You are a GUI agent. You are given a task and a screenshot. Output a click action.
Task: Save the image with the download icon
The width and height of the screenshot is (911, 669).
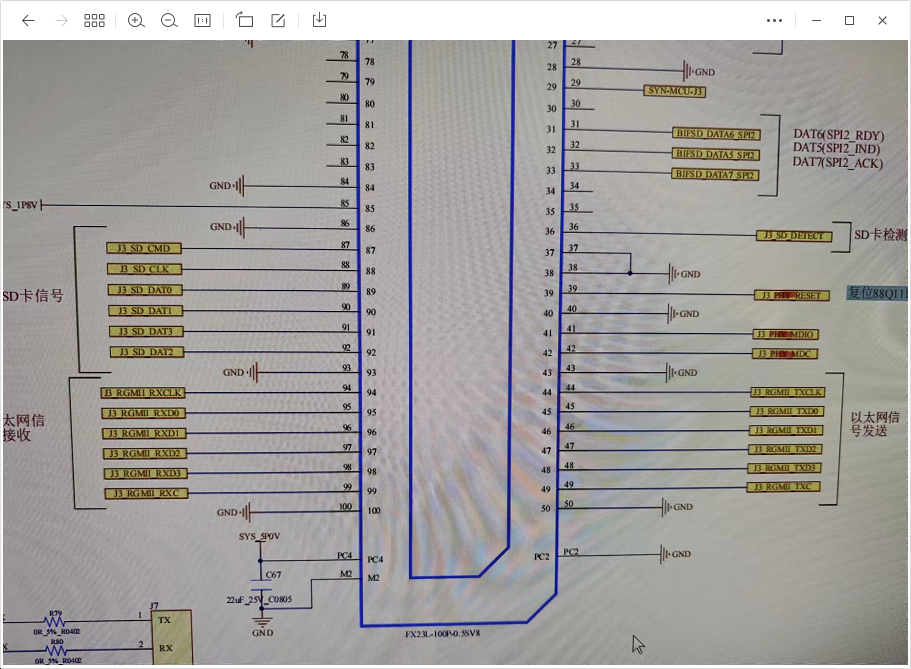coord(320,20)
